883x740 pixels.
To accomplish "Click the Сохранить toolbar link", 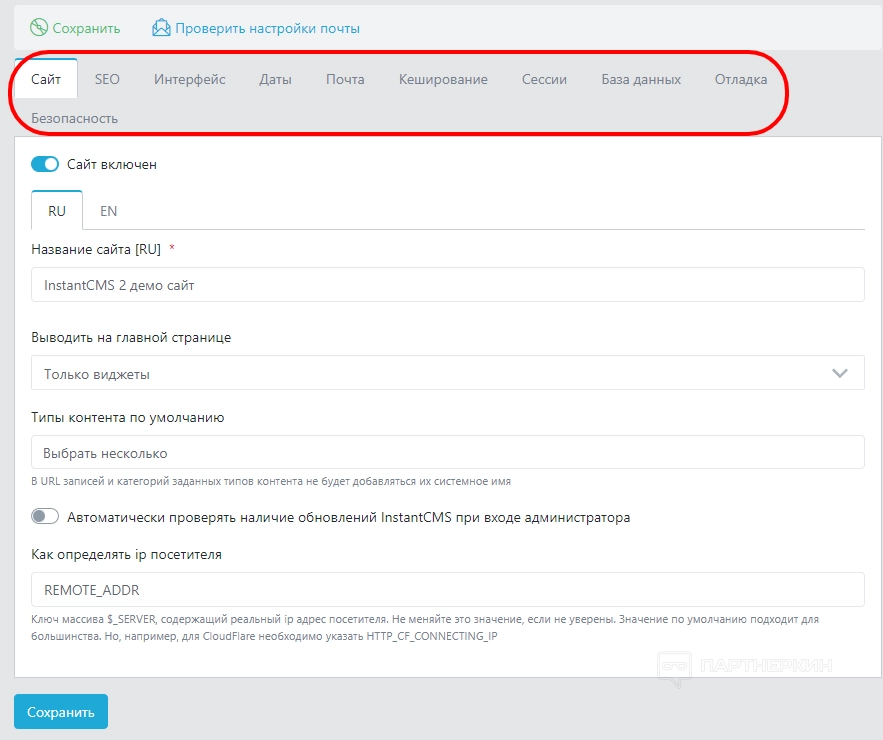I will tap(86, 28).
